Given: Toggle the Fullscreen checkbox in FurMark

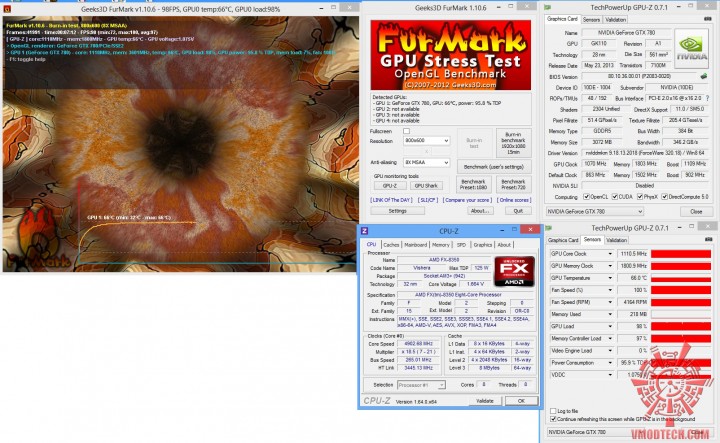Looking at the screenshot, I should click(x=406, y=131).
